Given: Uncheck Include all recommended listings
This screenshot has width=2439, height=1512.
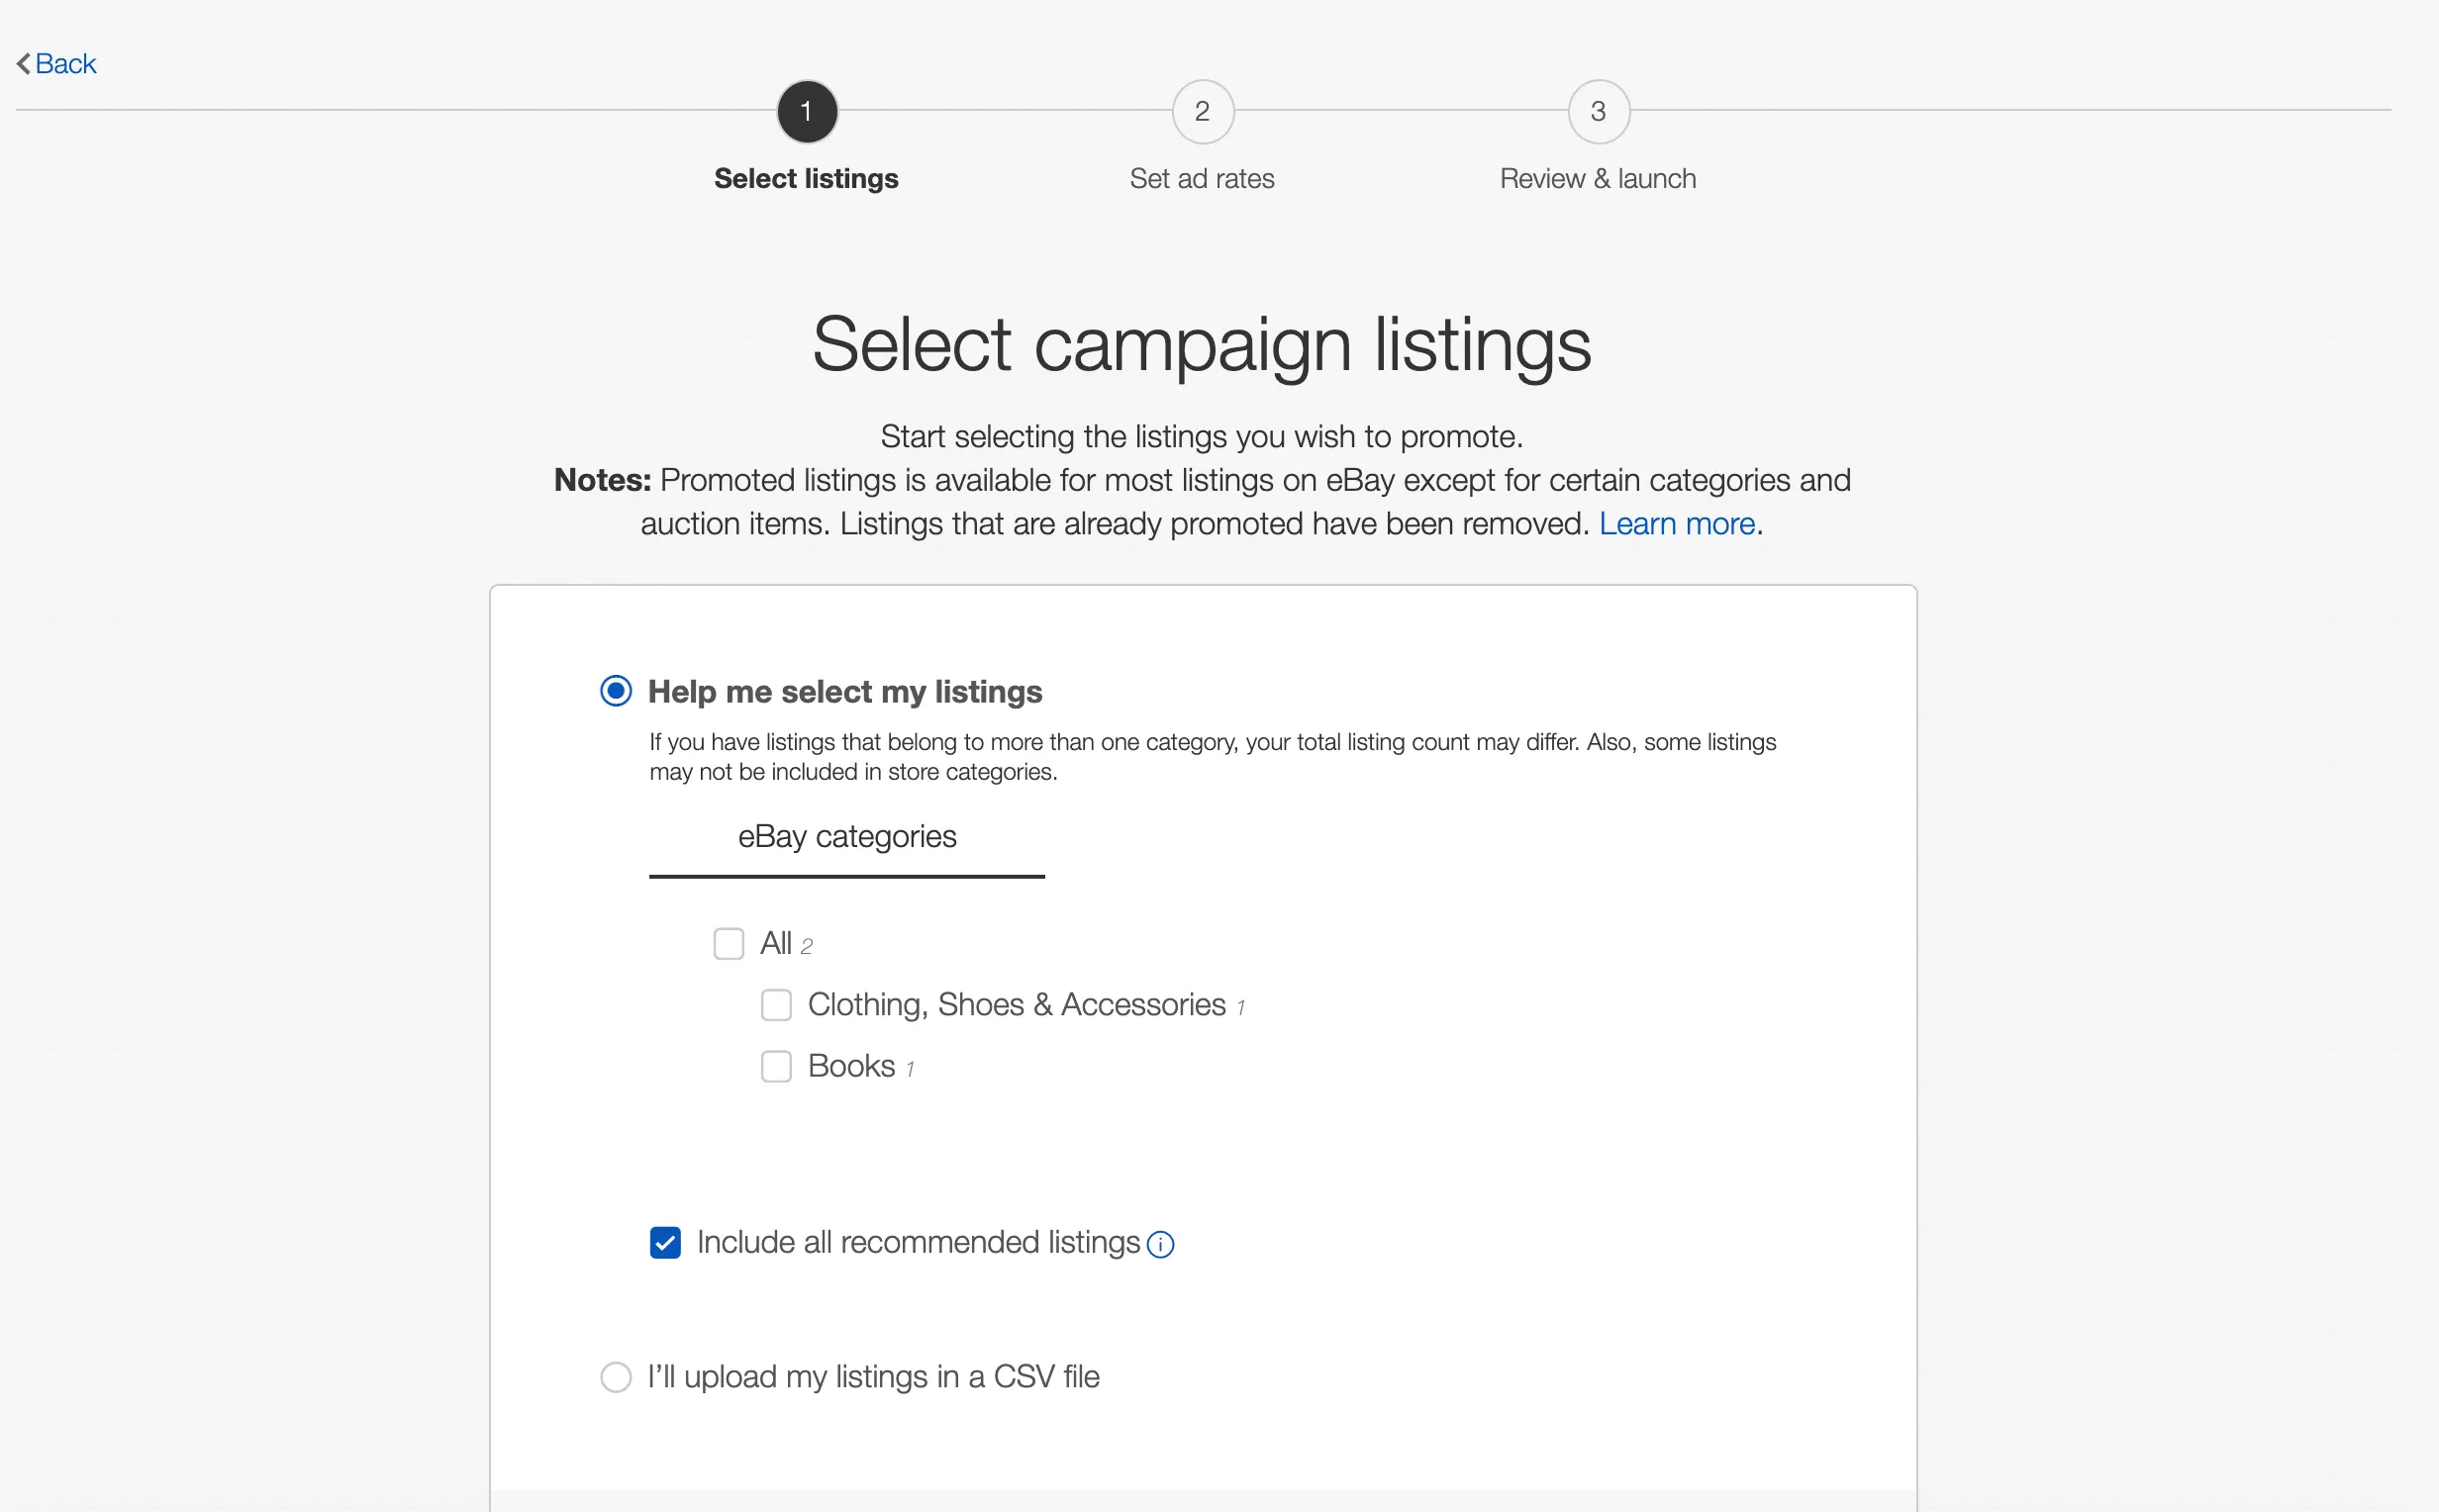Looking at the screenshot, I should (665, 1243).
